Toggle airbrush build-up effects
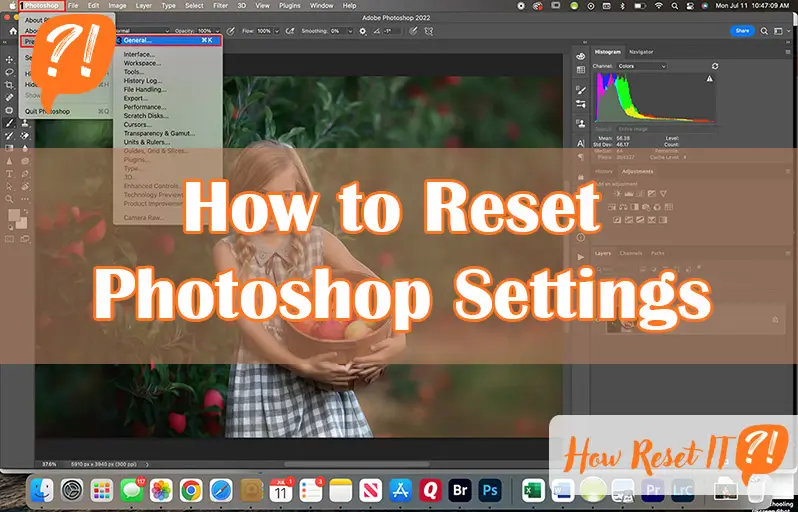Screen dimensions: 798x512 (290, 31)
